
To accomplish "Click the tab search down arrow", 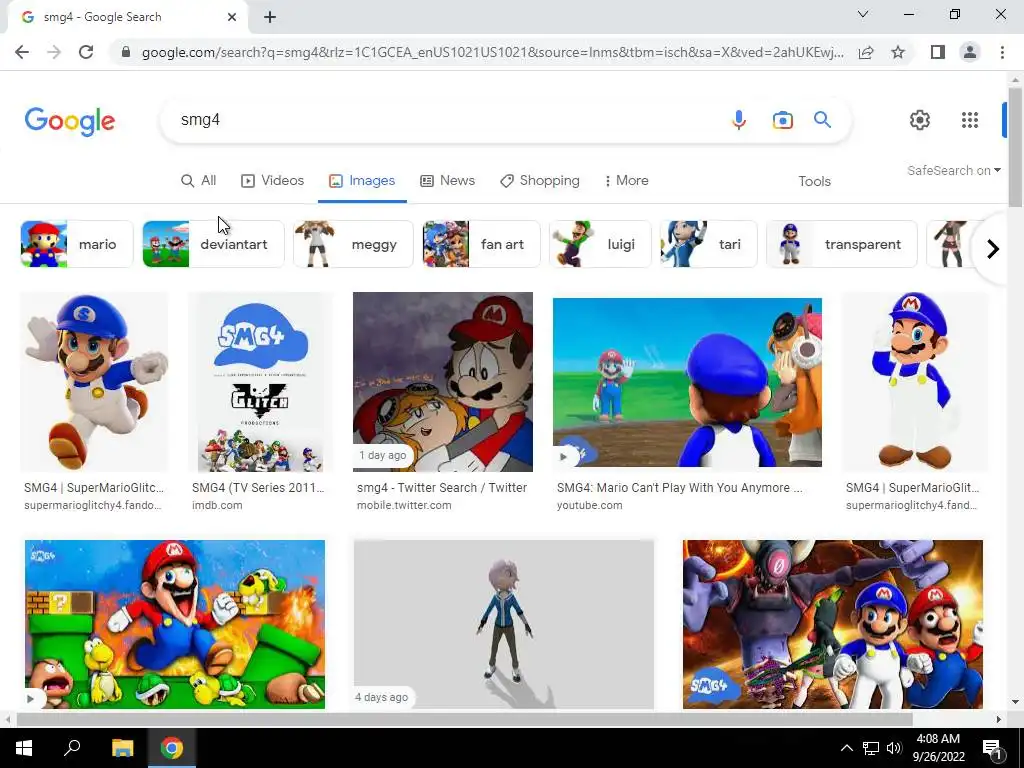I will 863,14.
